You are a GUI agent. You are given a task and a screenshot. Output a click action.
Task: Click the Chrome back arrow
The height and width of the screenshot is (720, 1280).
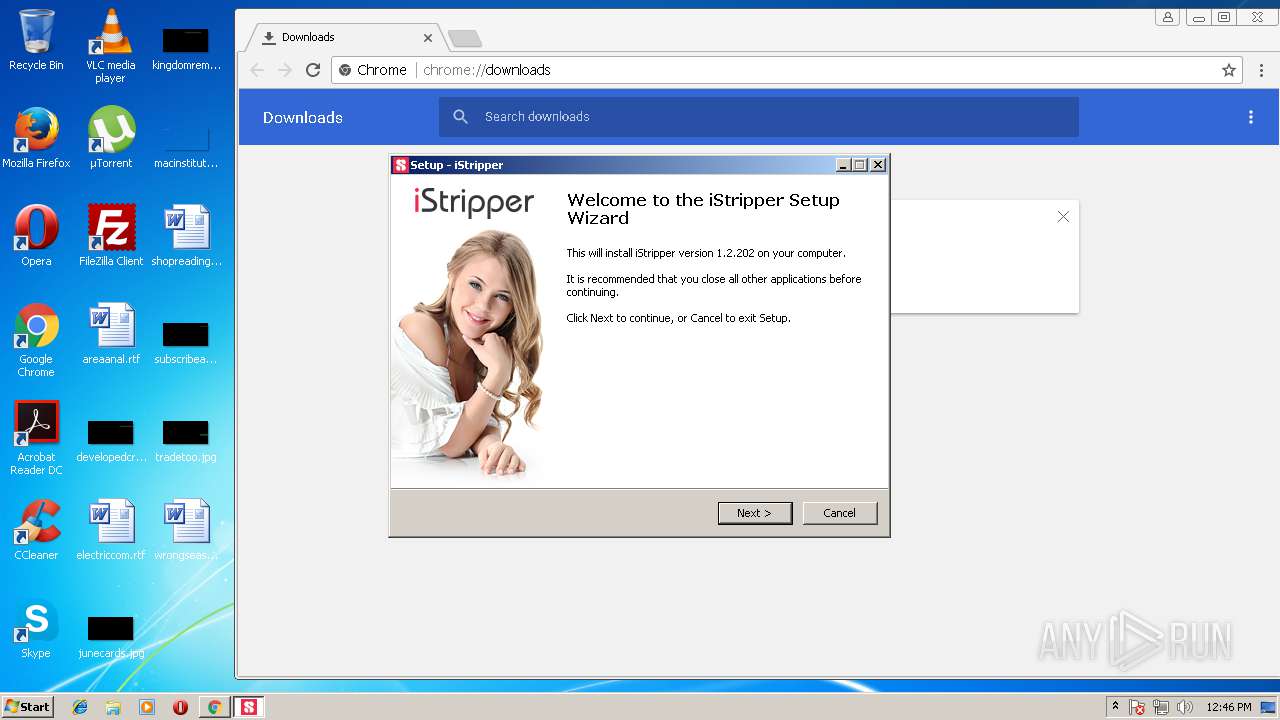257,70
